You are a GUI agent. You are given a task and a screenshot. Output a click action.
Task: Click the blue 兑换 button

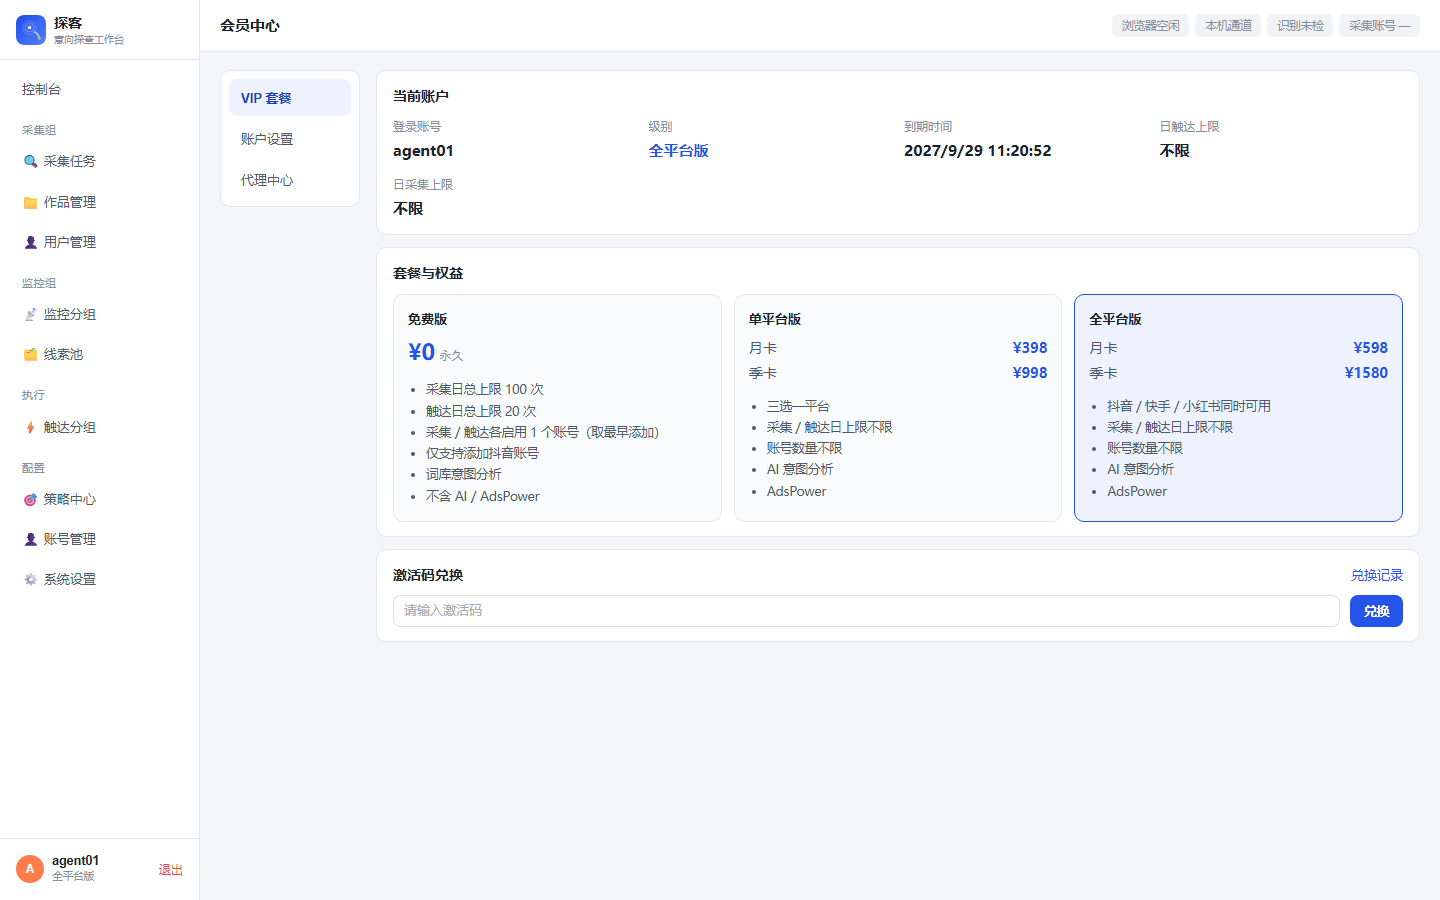coord(1376,611)
